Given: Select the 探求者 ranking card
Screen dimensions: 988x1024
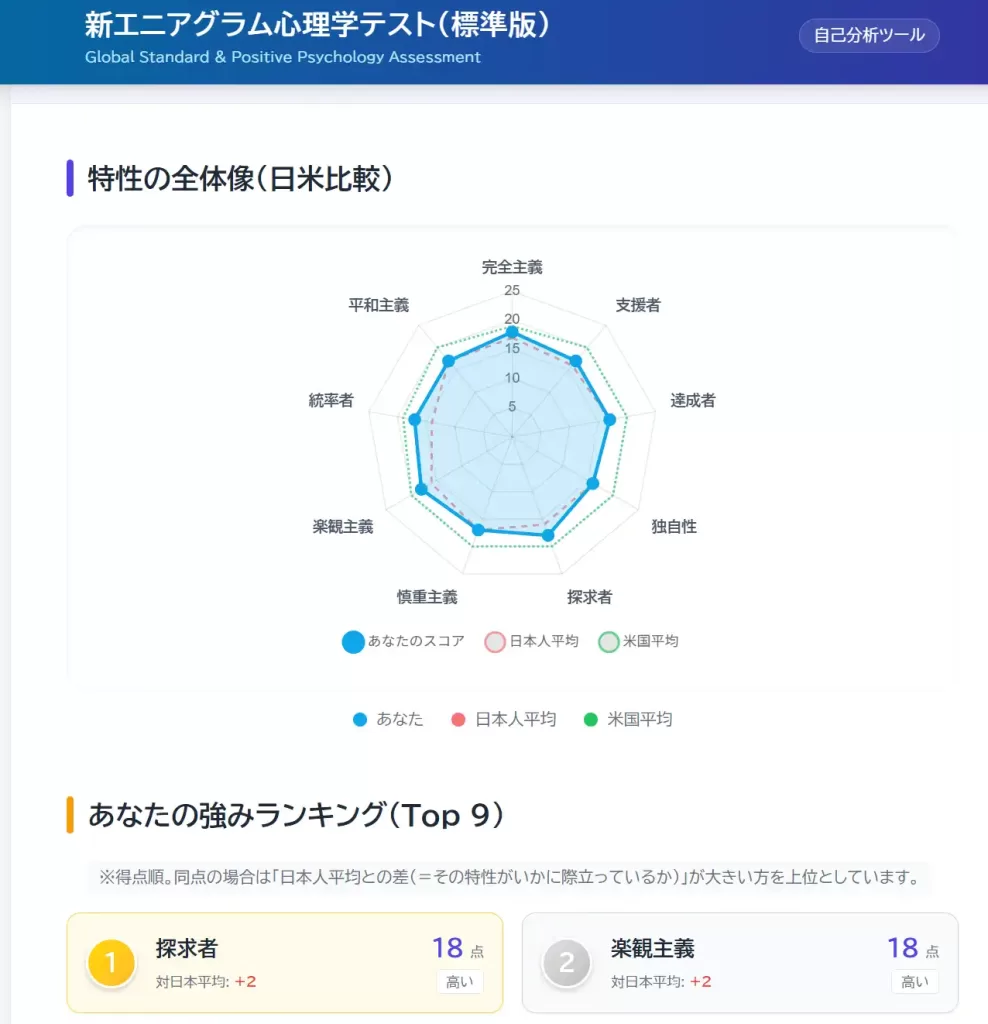Looking at the screenshot, I should pyautogui.click(x=285, y=962).
